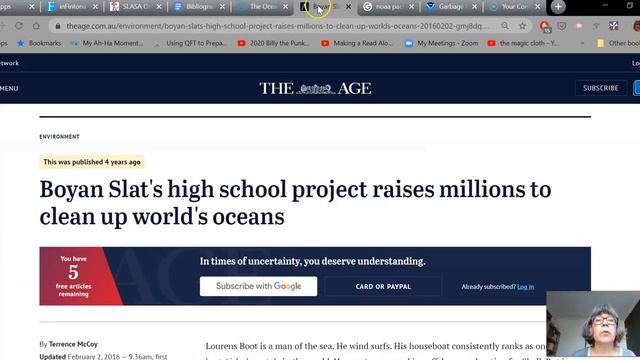Image resolution: width=640 pixels, height=360 pixels.
Task: Open author Terrence McCoy's page
Action: pos(73,344)
